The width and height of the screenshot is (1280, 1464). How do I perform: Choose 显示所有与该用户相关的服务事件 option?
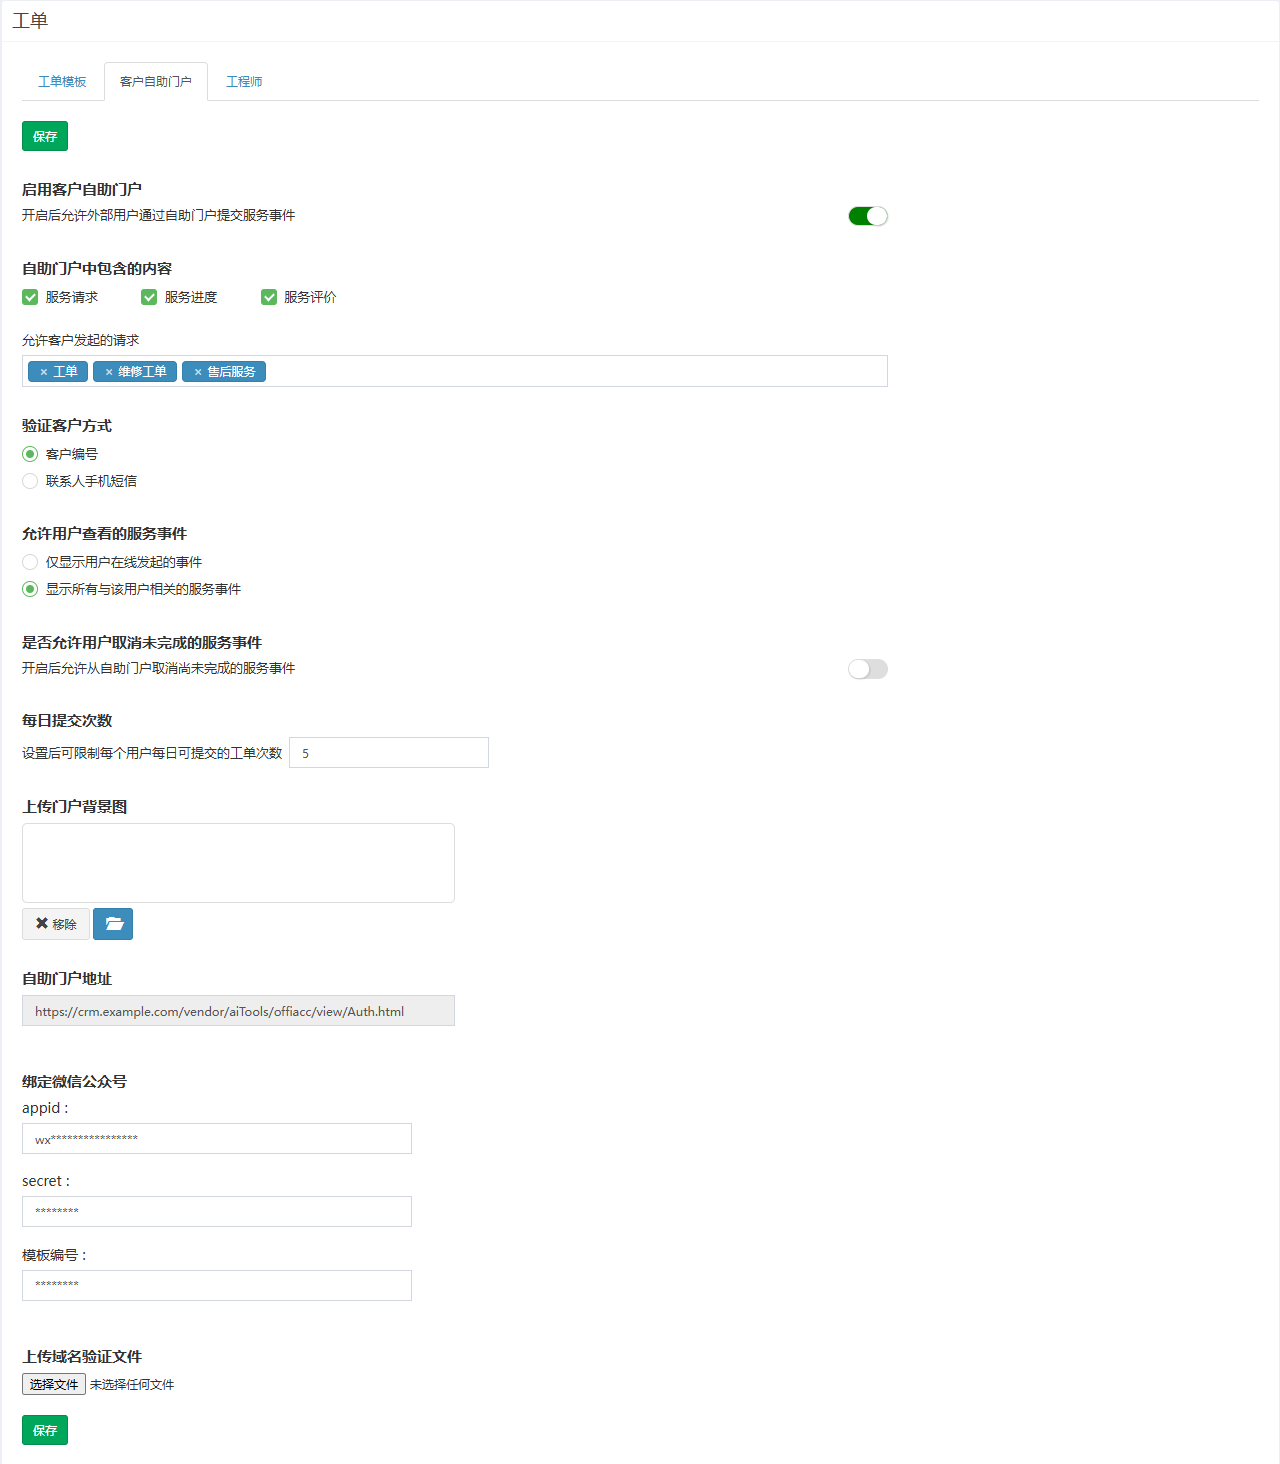tap(30, 589)
